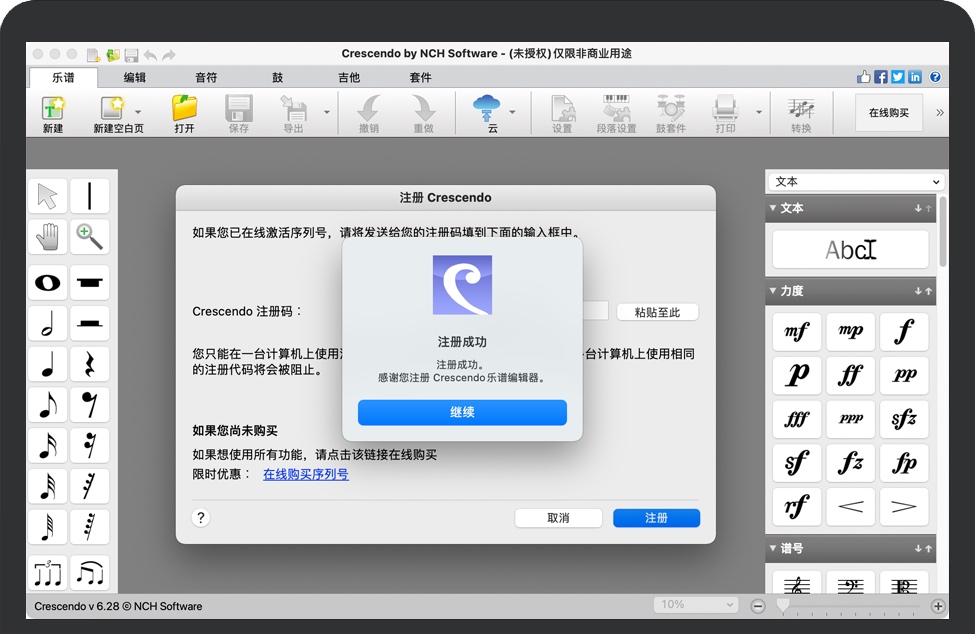This screenshot has width=975, height=634.
Task: Insert the crescendo hairpin symbol
Action: (x=850, y=506)
